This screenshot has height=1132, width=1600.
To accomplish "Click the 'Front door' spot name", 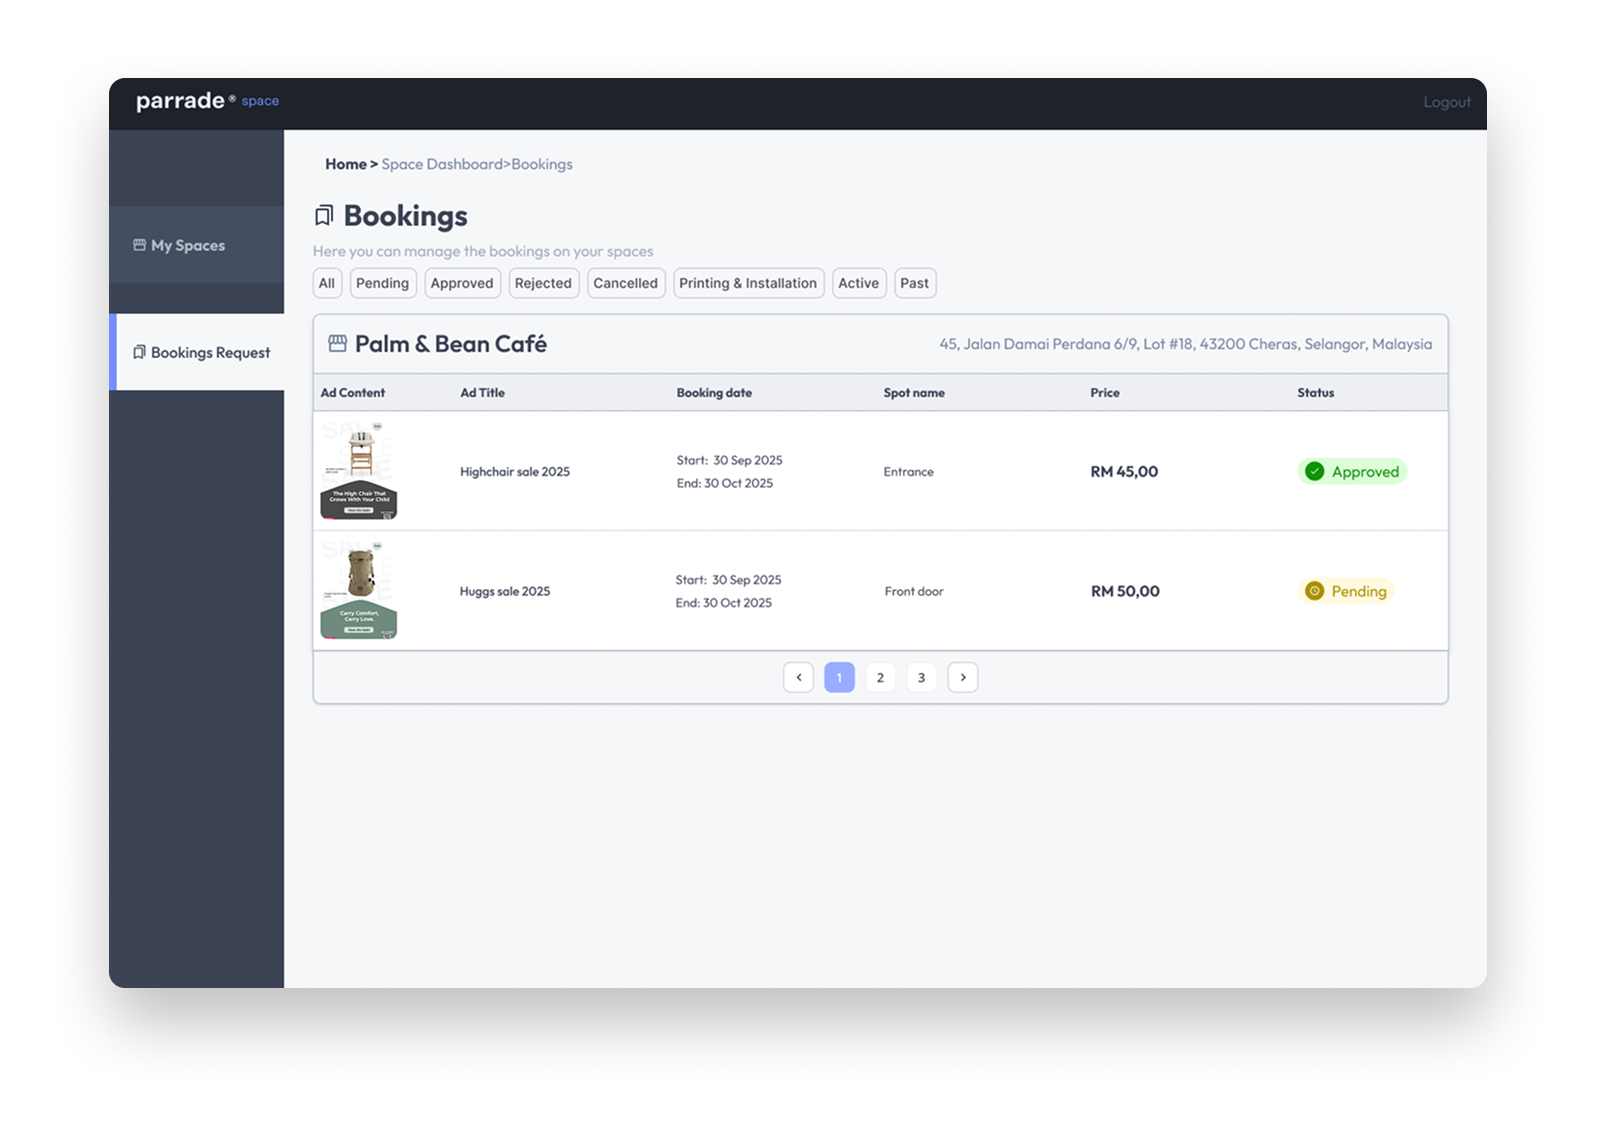I will pos(914,592).
